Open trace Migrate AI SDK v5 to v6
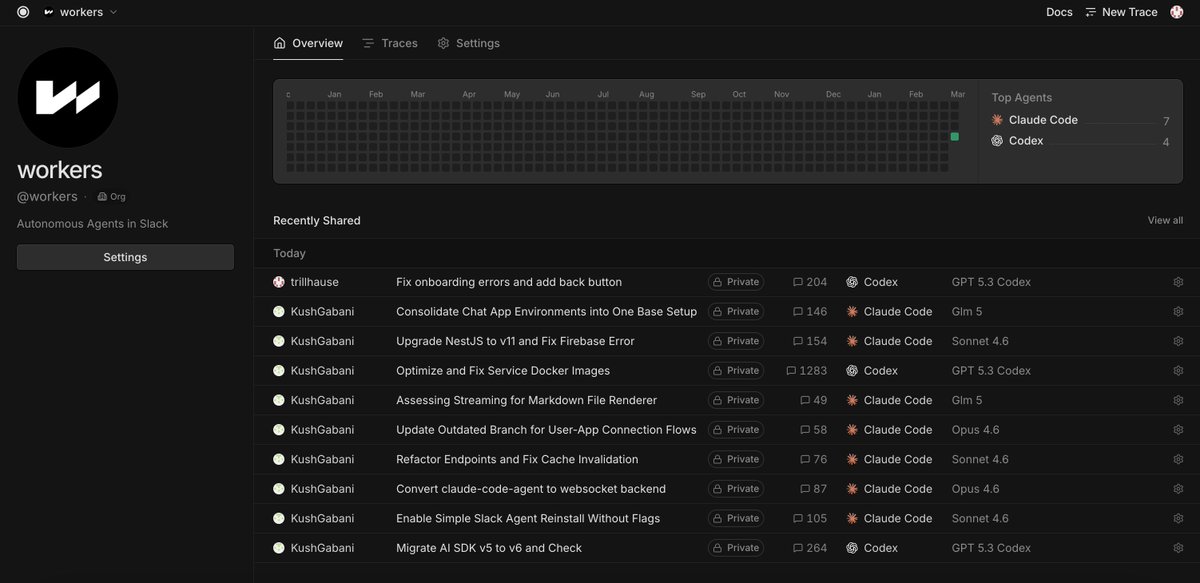Image resolution: width=1200 pixels, height=583 pixels. pos(489,548)
